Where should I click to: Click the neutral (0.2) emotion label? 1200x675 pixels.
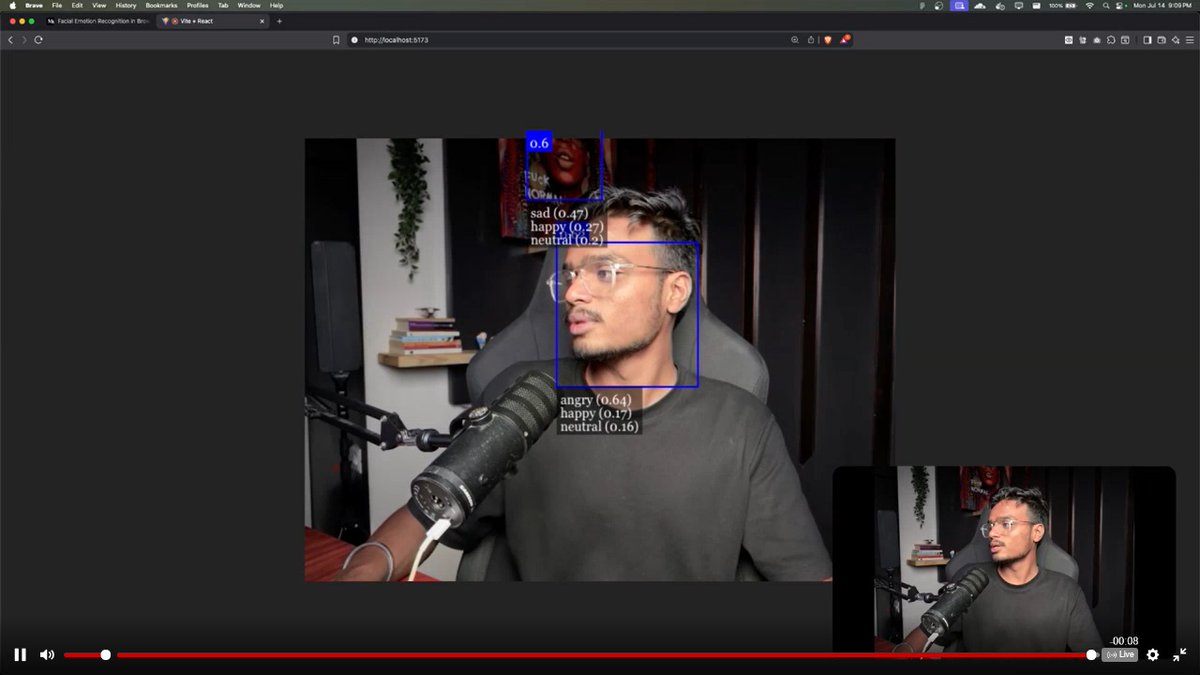(566, 240)
